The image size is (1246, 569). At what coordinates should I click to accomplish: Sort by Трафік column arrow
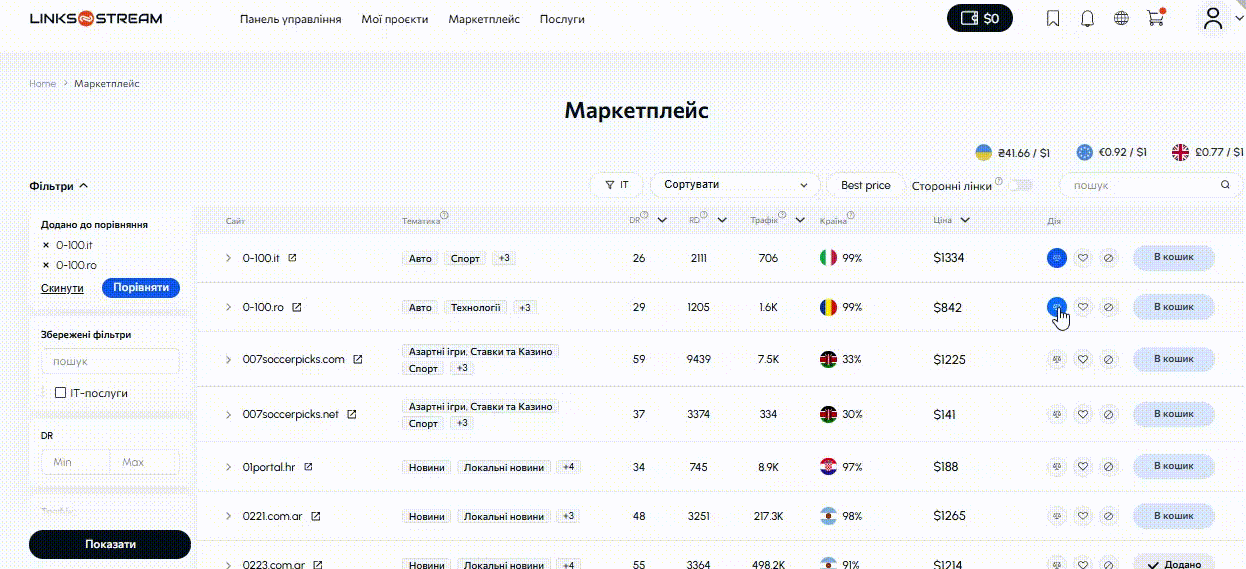(x=800, y=220)
